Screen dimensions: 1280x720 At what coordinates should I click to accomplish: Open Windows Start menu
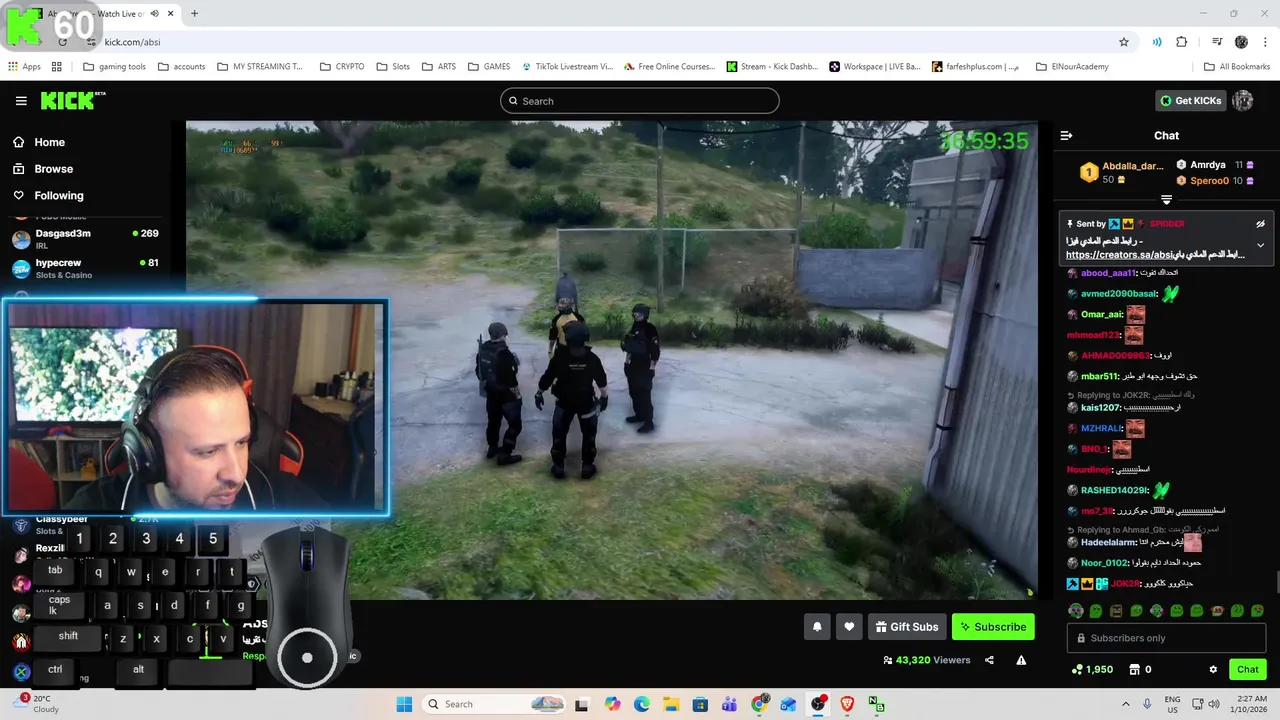point(404,704)
